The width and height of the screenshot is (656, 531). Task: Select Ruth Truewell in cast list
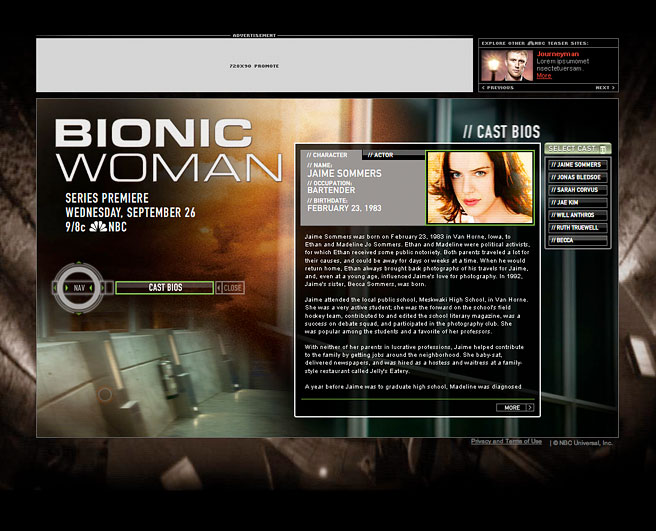coord(577,228)
